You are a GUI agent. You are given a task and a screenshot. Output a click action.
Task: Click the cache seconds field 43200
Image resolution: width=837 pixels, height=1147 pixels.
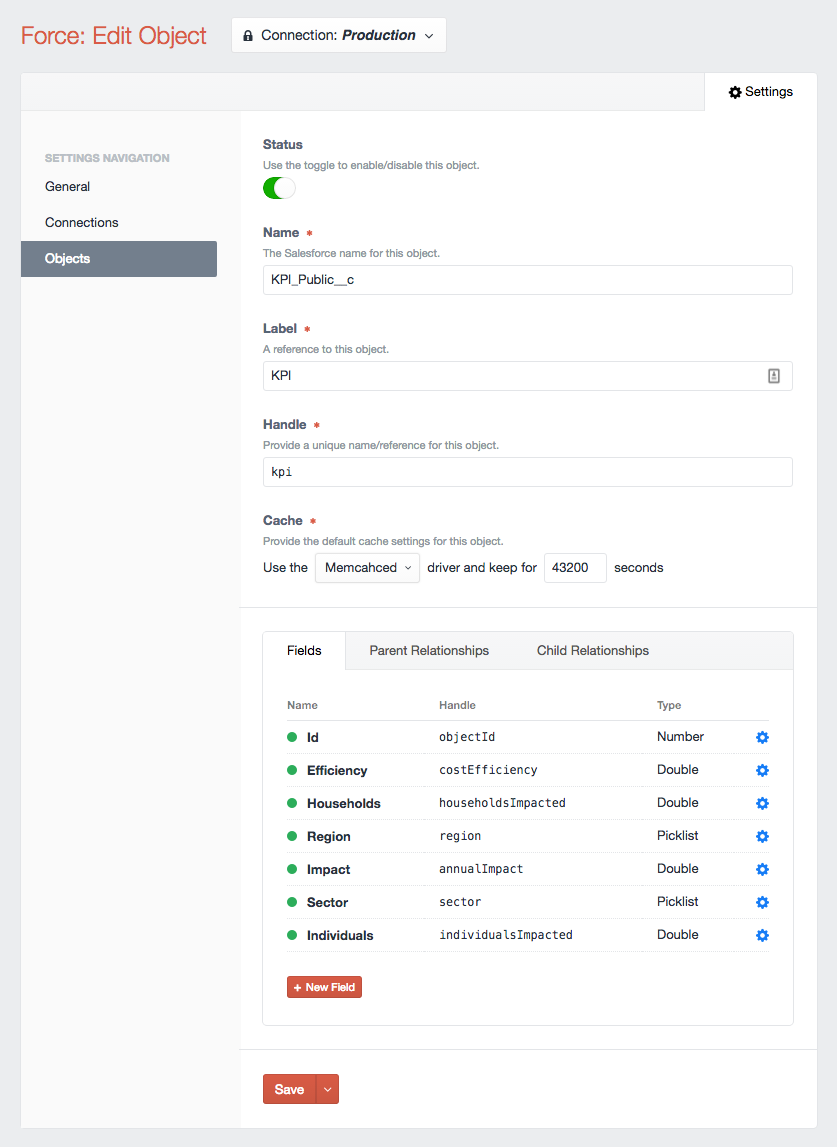575,568
